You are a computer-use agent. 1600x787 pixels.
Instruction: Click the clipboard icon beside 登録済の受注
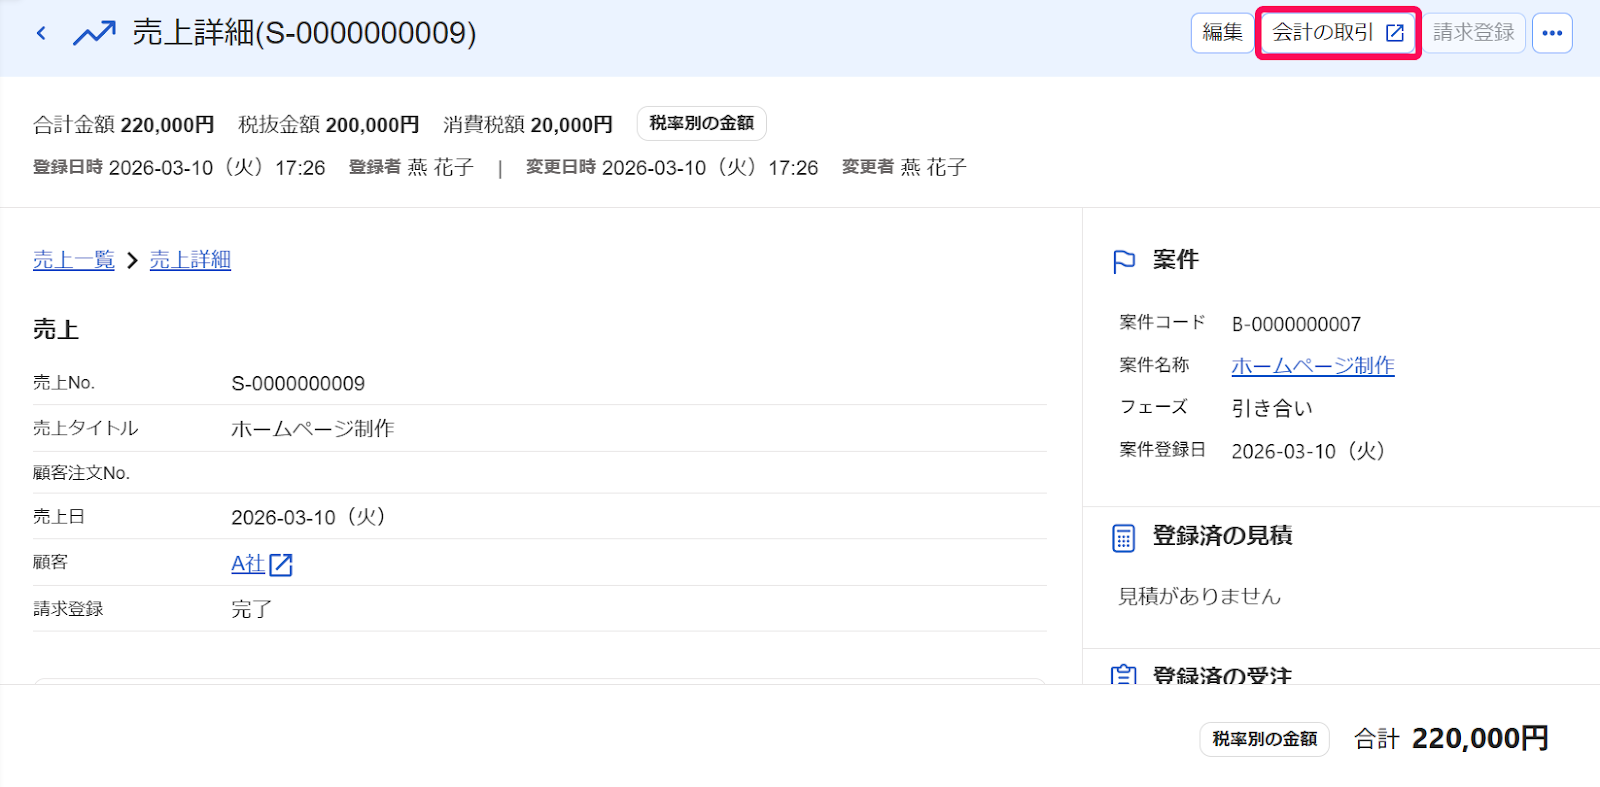click(x=1124, y=674)
